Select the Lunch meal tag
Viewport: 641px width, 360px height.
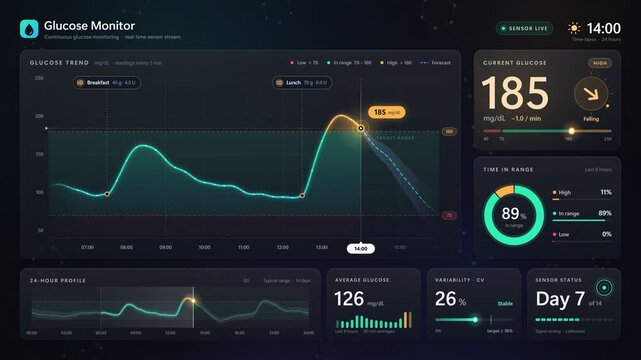tap(302, 83)
